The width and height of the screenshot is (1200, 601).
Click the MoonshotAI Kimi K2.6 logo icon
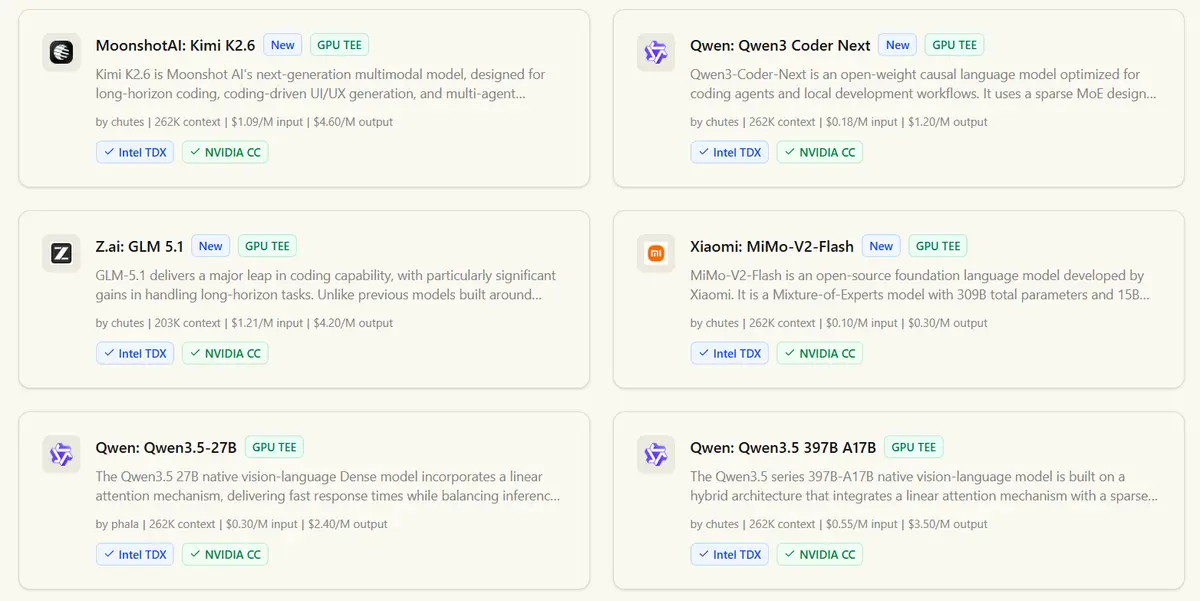pyautogui.click(x=61, y=52)
